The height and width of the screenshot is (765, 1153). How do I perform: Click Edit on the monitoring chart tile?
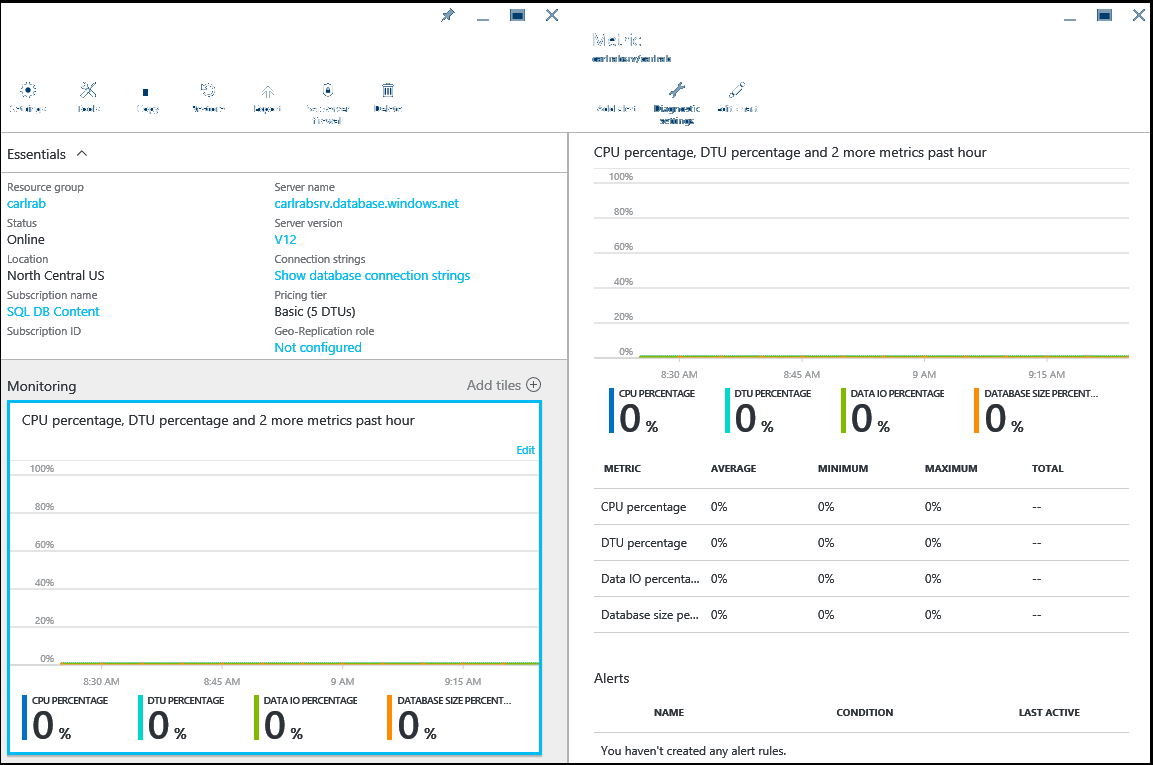525,450
